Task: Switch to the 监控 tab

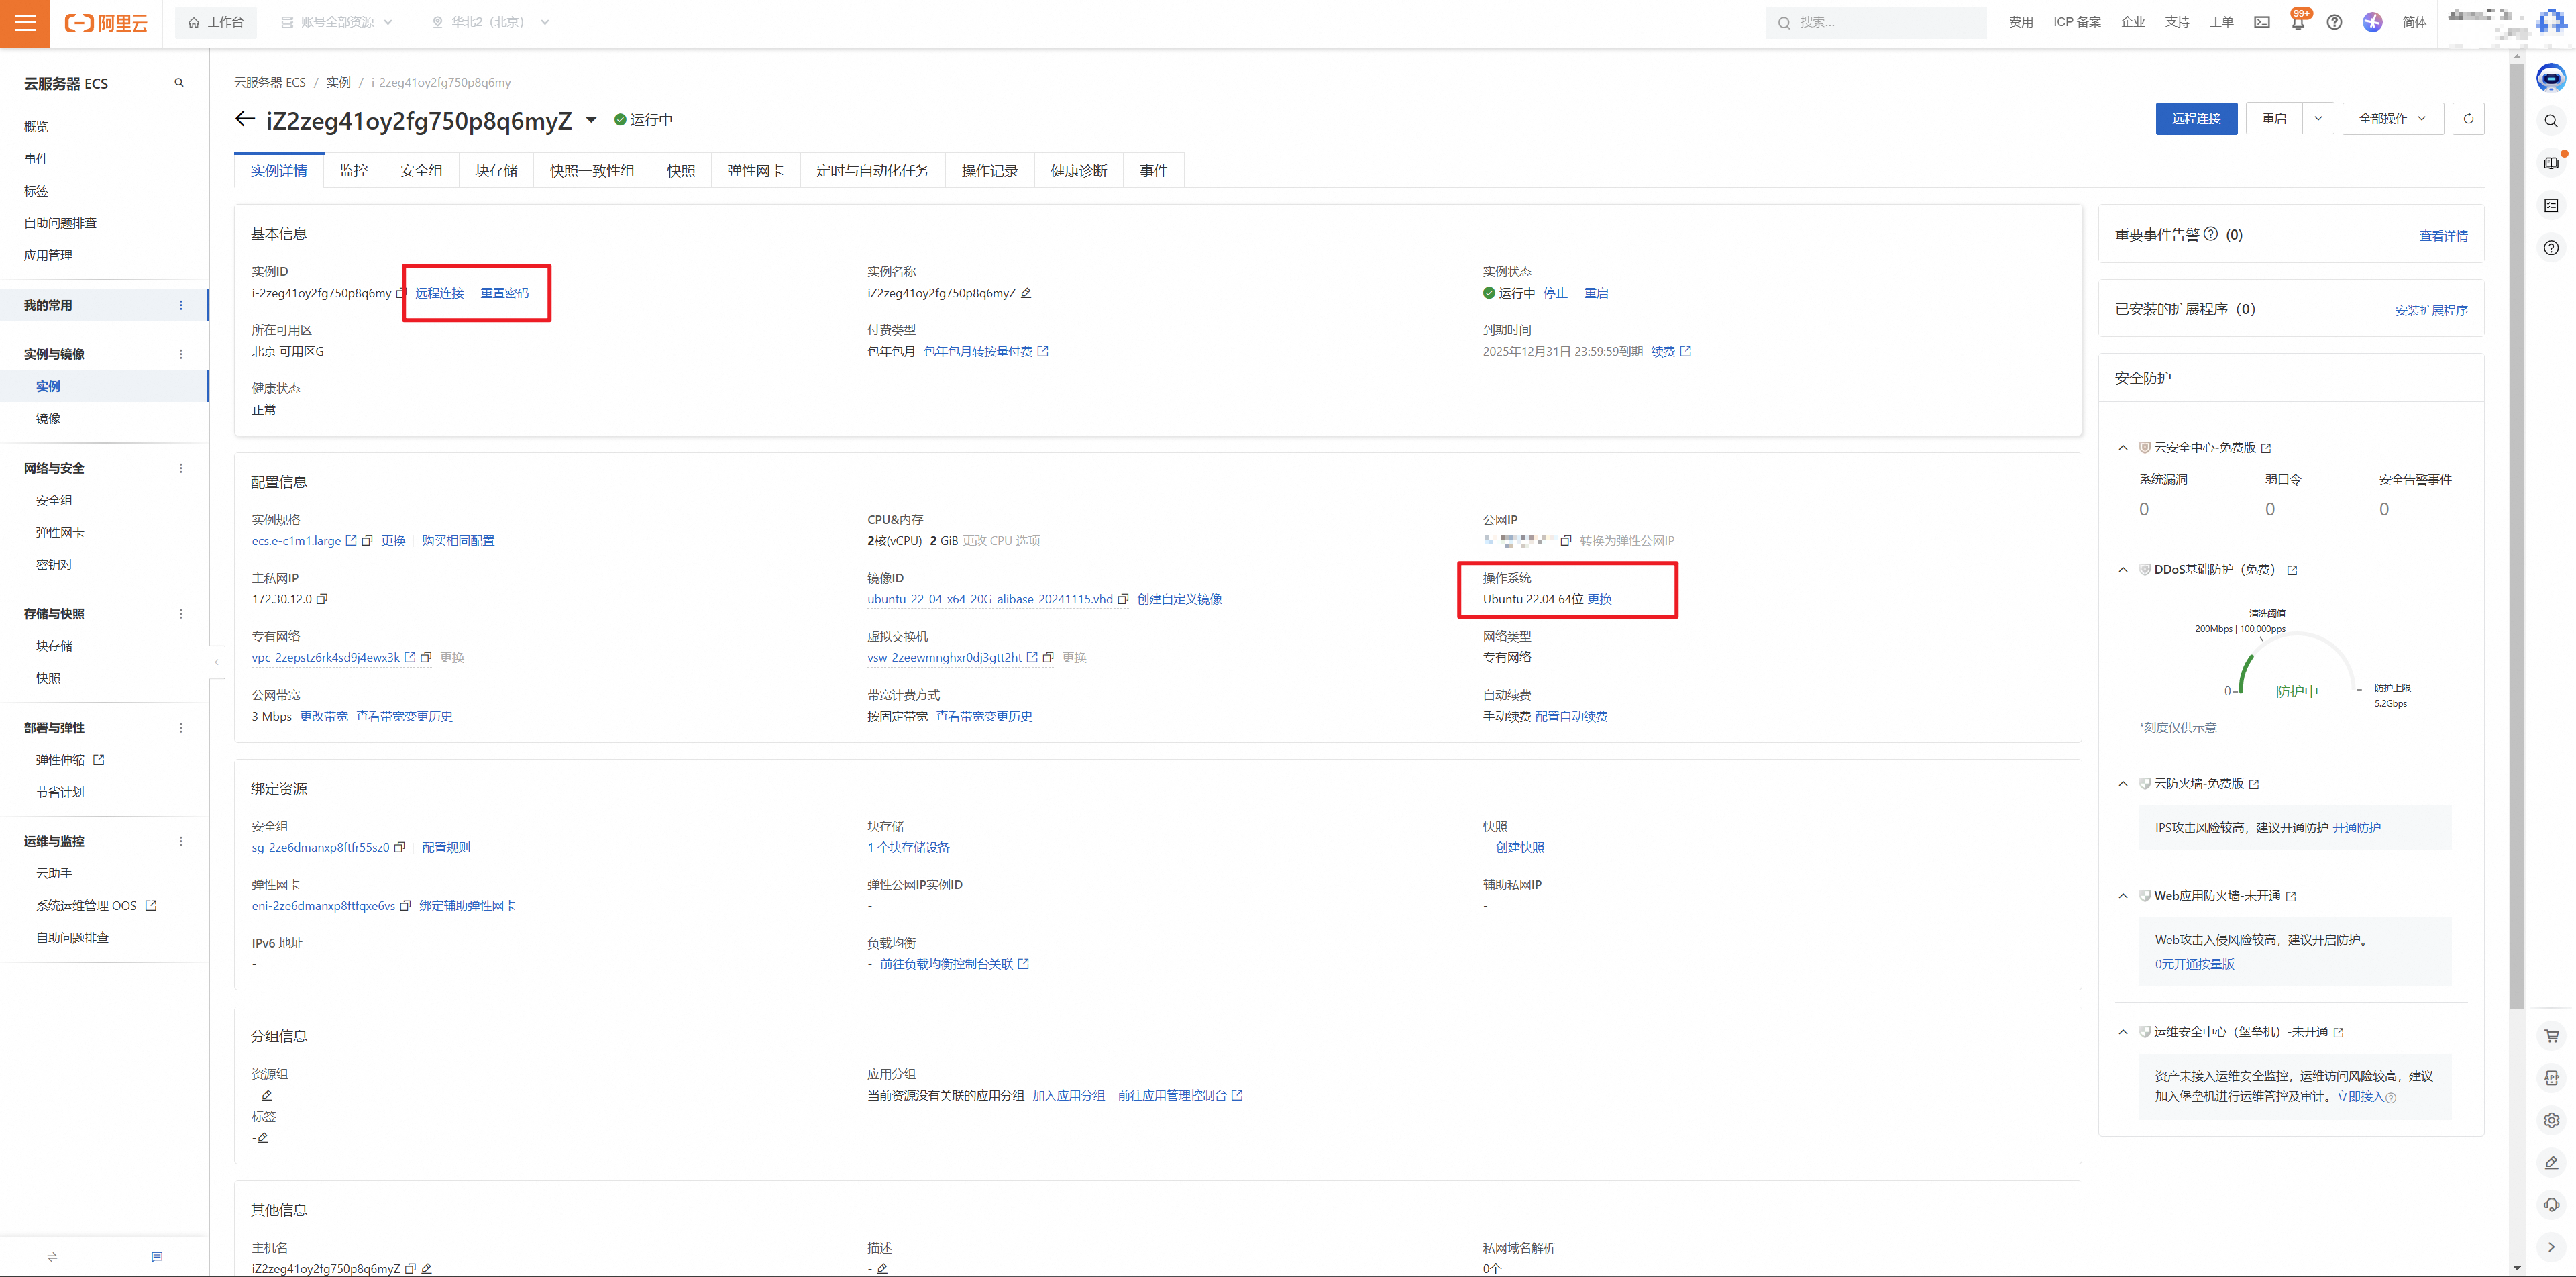Action: click(353, 171)
